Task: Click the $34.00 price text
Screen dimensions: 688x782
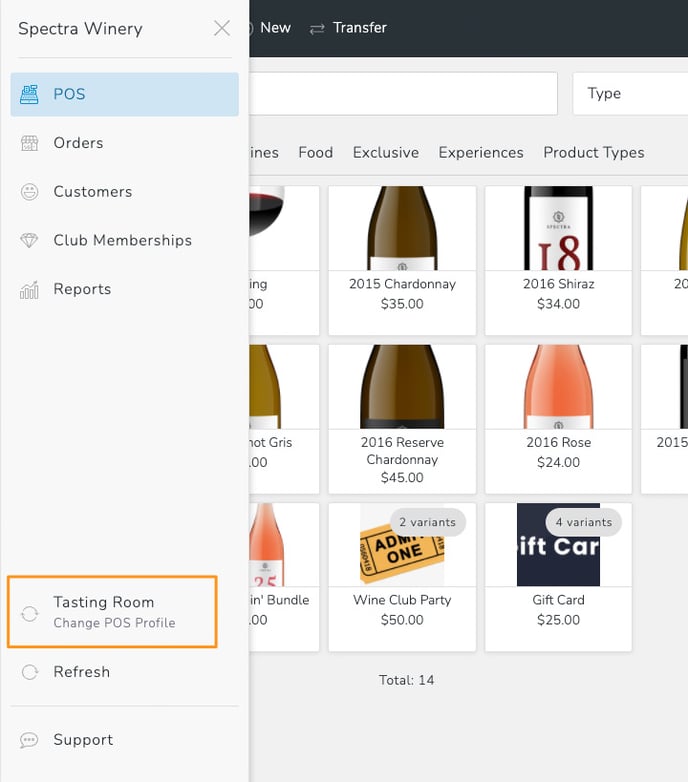Action: [558, 304]
